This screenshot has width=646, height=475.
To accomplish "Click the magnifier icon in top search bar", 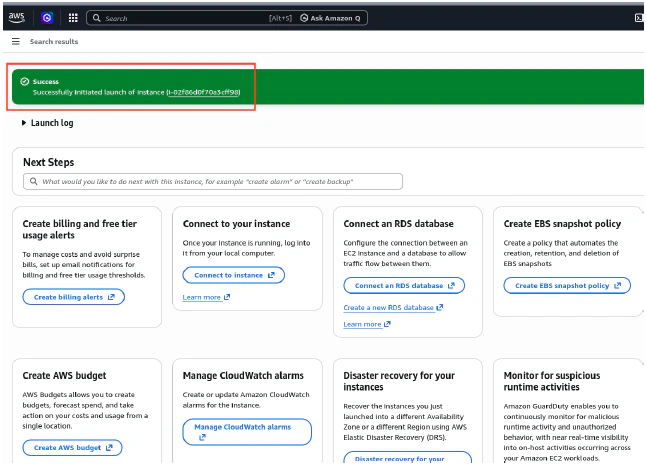I will tap(96, 18).
